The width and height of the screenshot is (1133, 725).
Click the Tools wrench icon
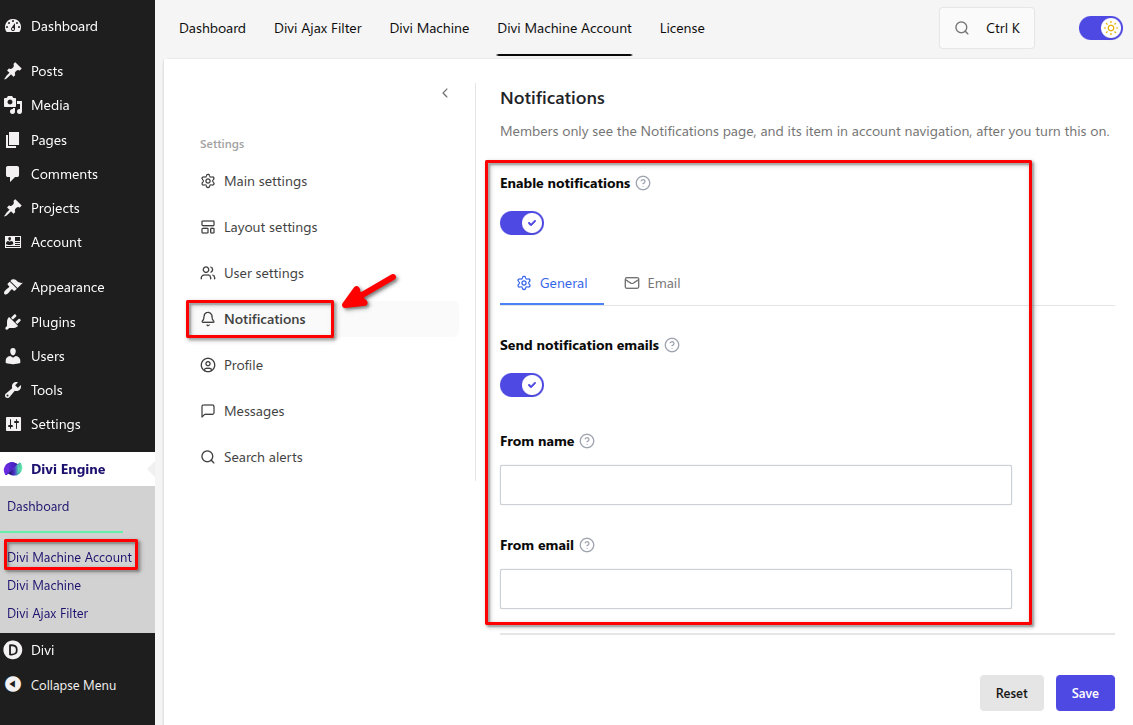coord(13,390)
